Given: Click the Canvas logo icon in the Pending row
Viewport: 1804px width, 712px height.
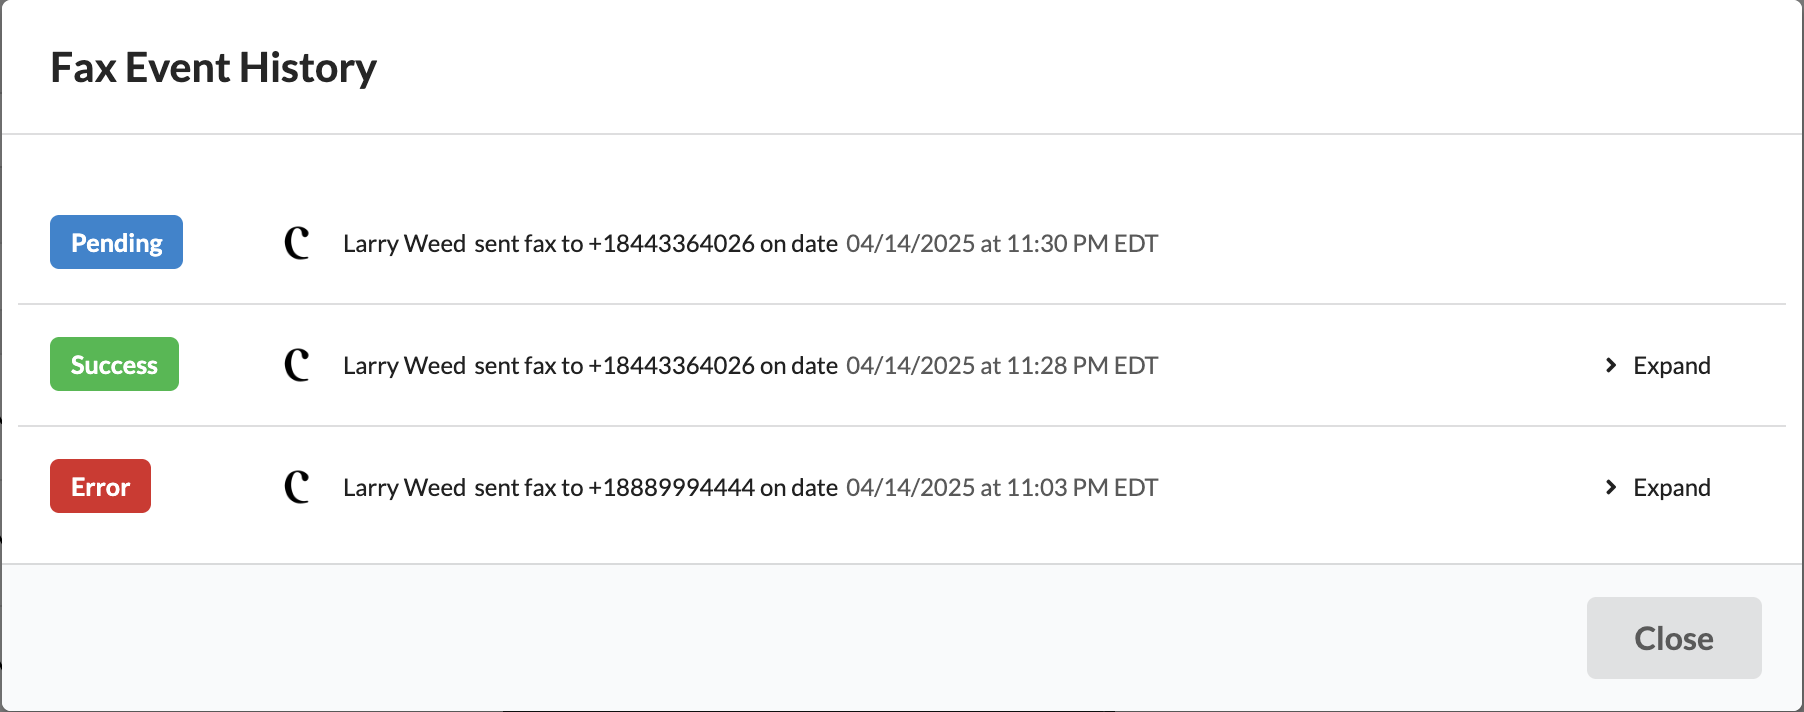Looking at the screenshot, I should (x=296, y=243).
